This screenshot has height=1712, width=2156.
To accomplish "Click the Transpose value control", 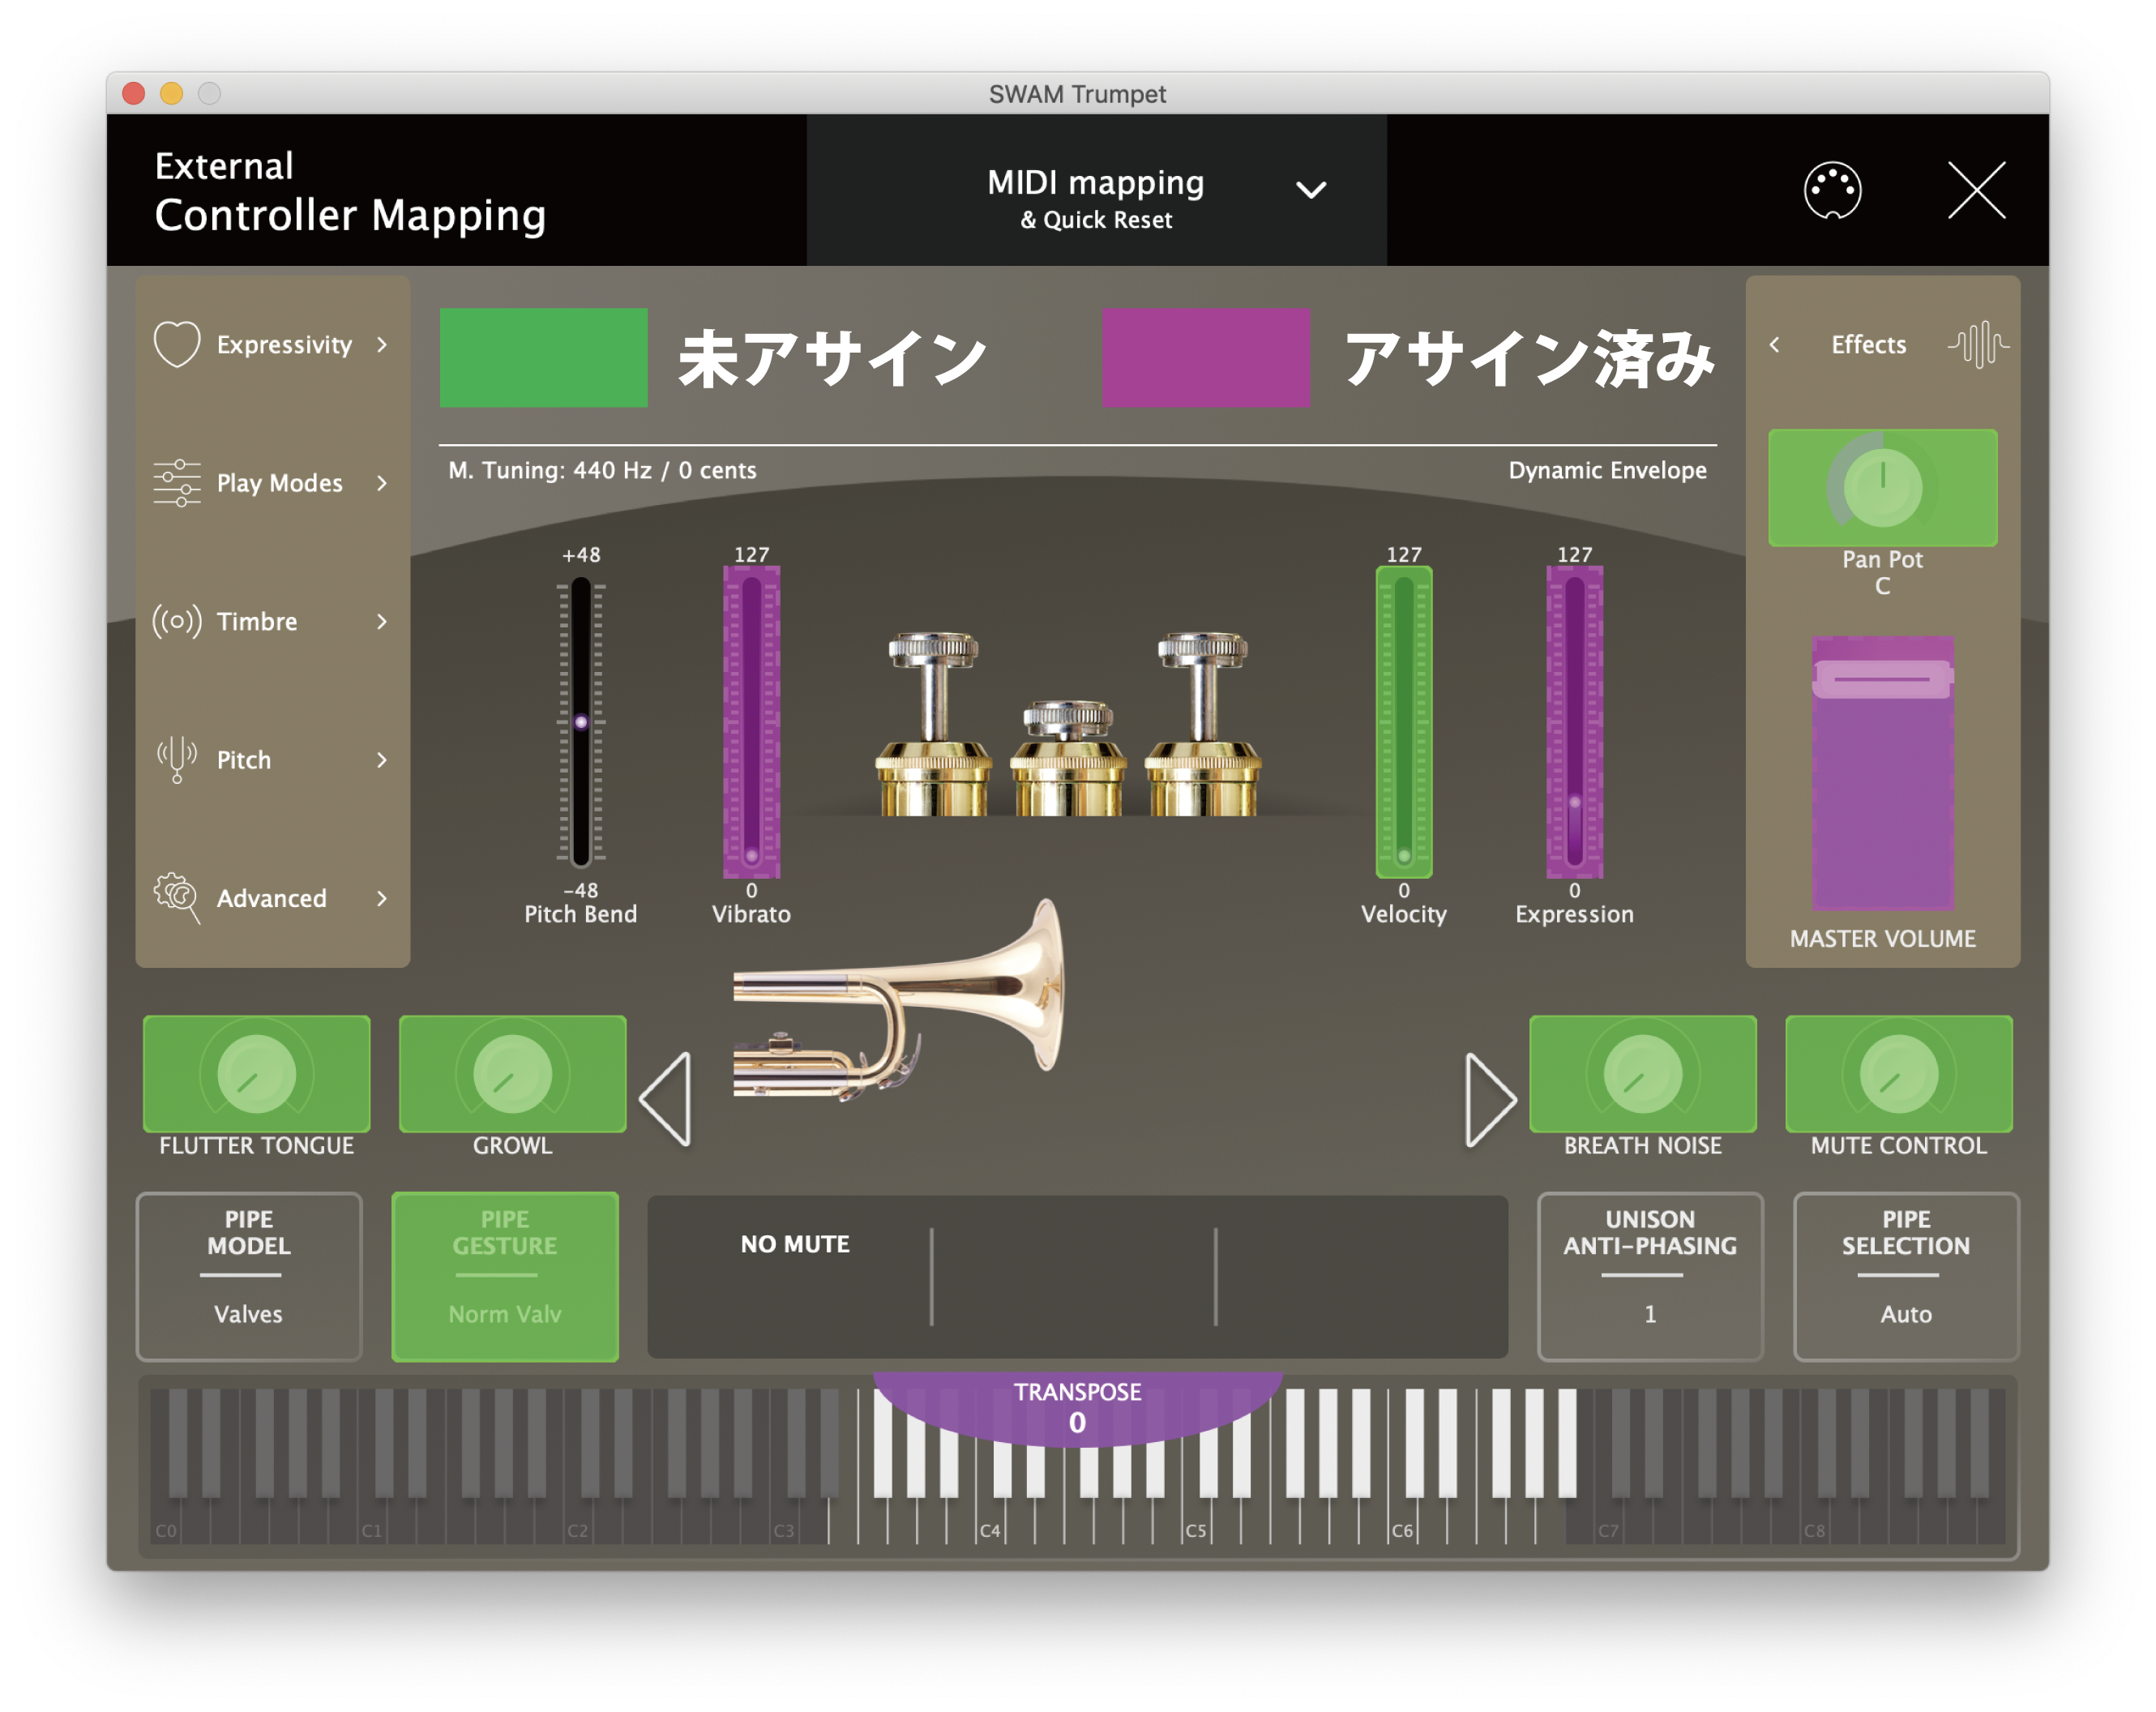I will click(x=1077, y=1408).
